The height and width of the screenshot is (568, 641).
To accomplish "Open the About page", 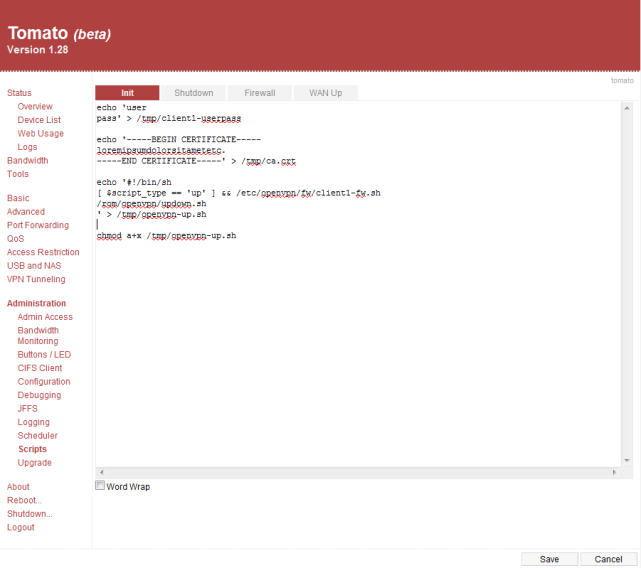I will 18,487.
